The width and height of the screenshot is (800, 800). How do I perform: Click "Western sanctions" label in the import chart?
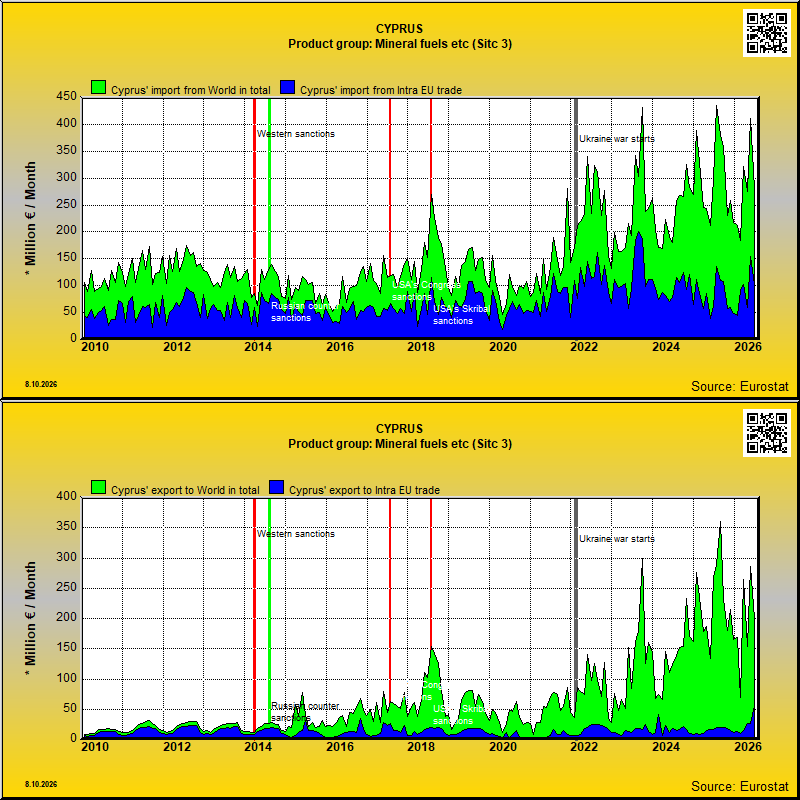[296, 134]
